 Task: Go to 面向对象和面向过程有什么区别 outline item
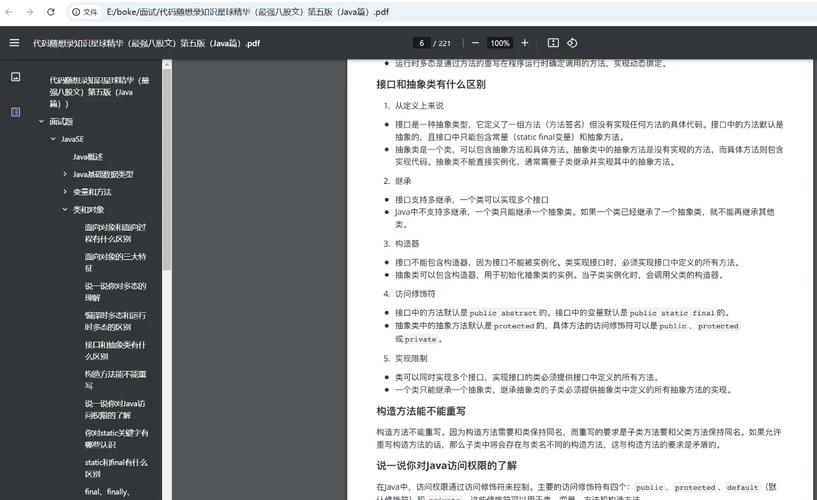(115, 233)
